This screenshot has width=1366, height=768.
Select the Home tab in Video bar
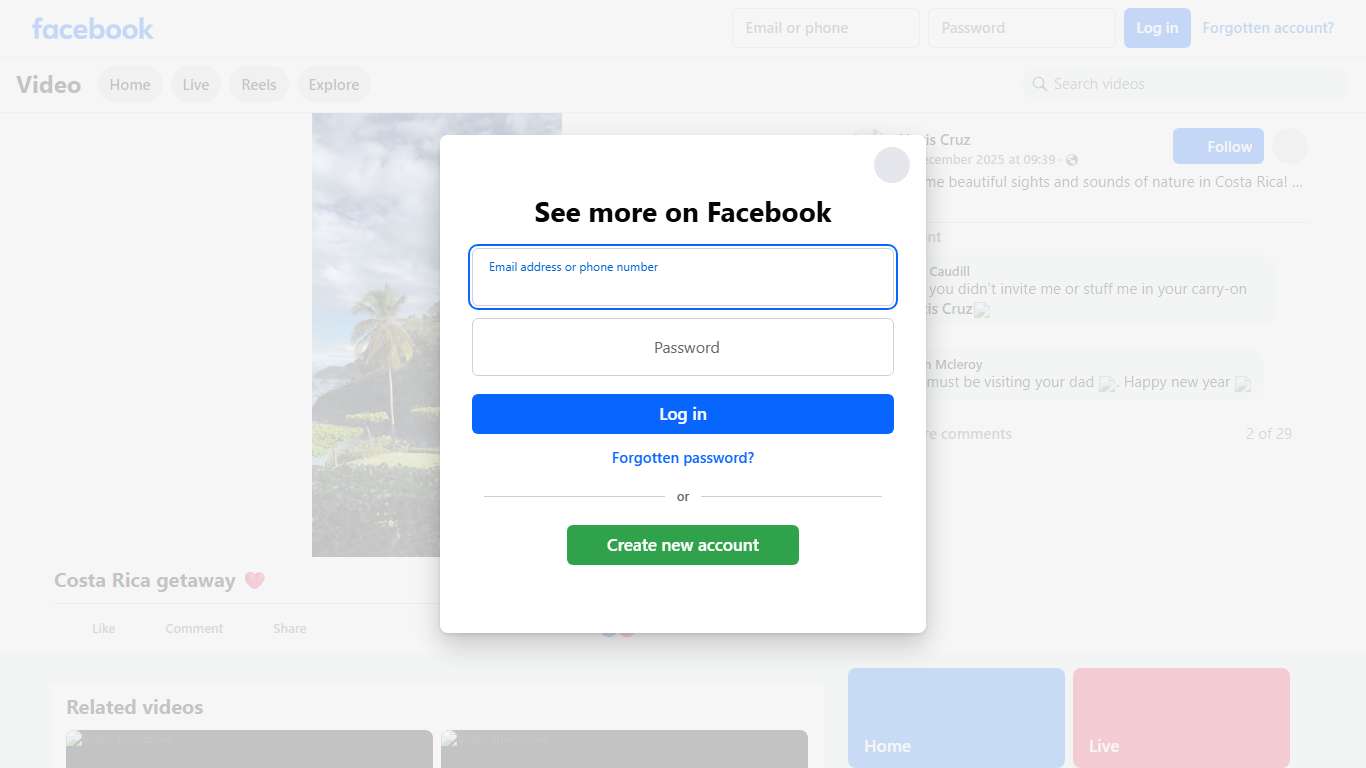130,85
